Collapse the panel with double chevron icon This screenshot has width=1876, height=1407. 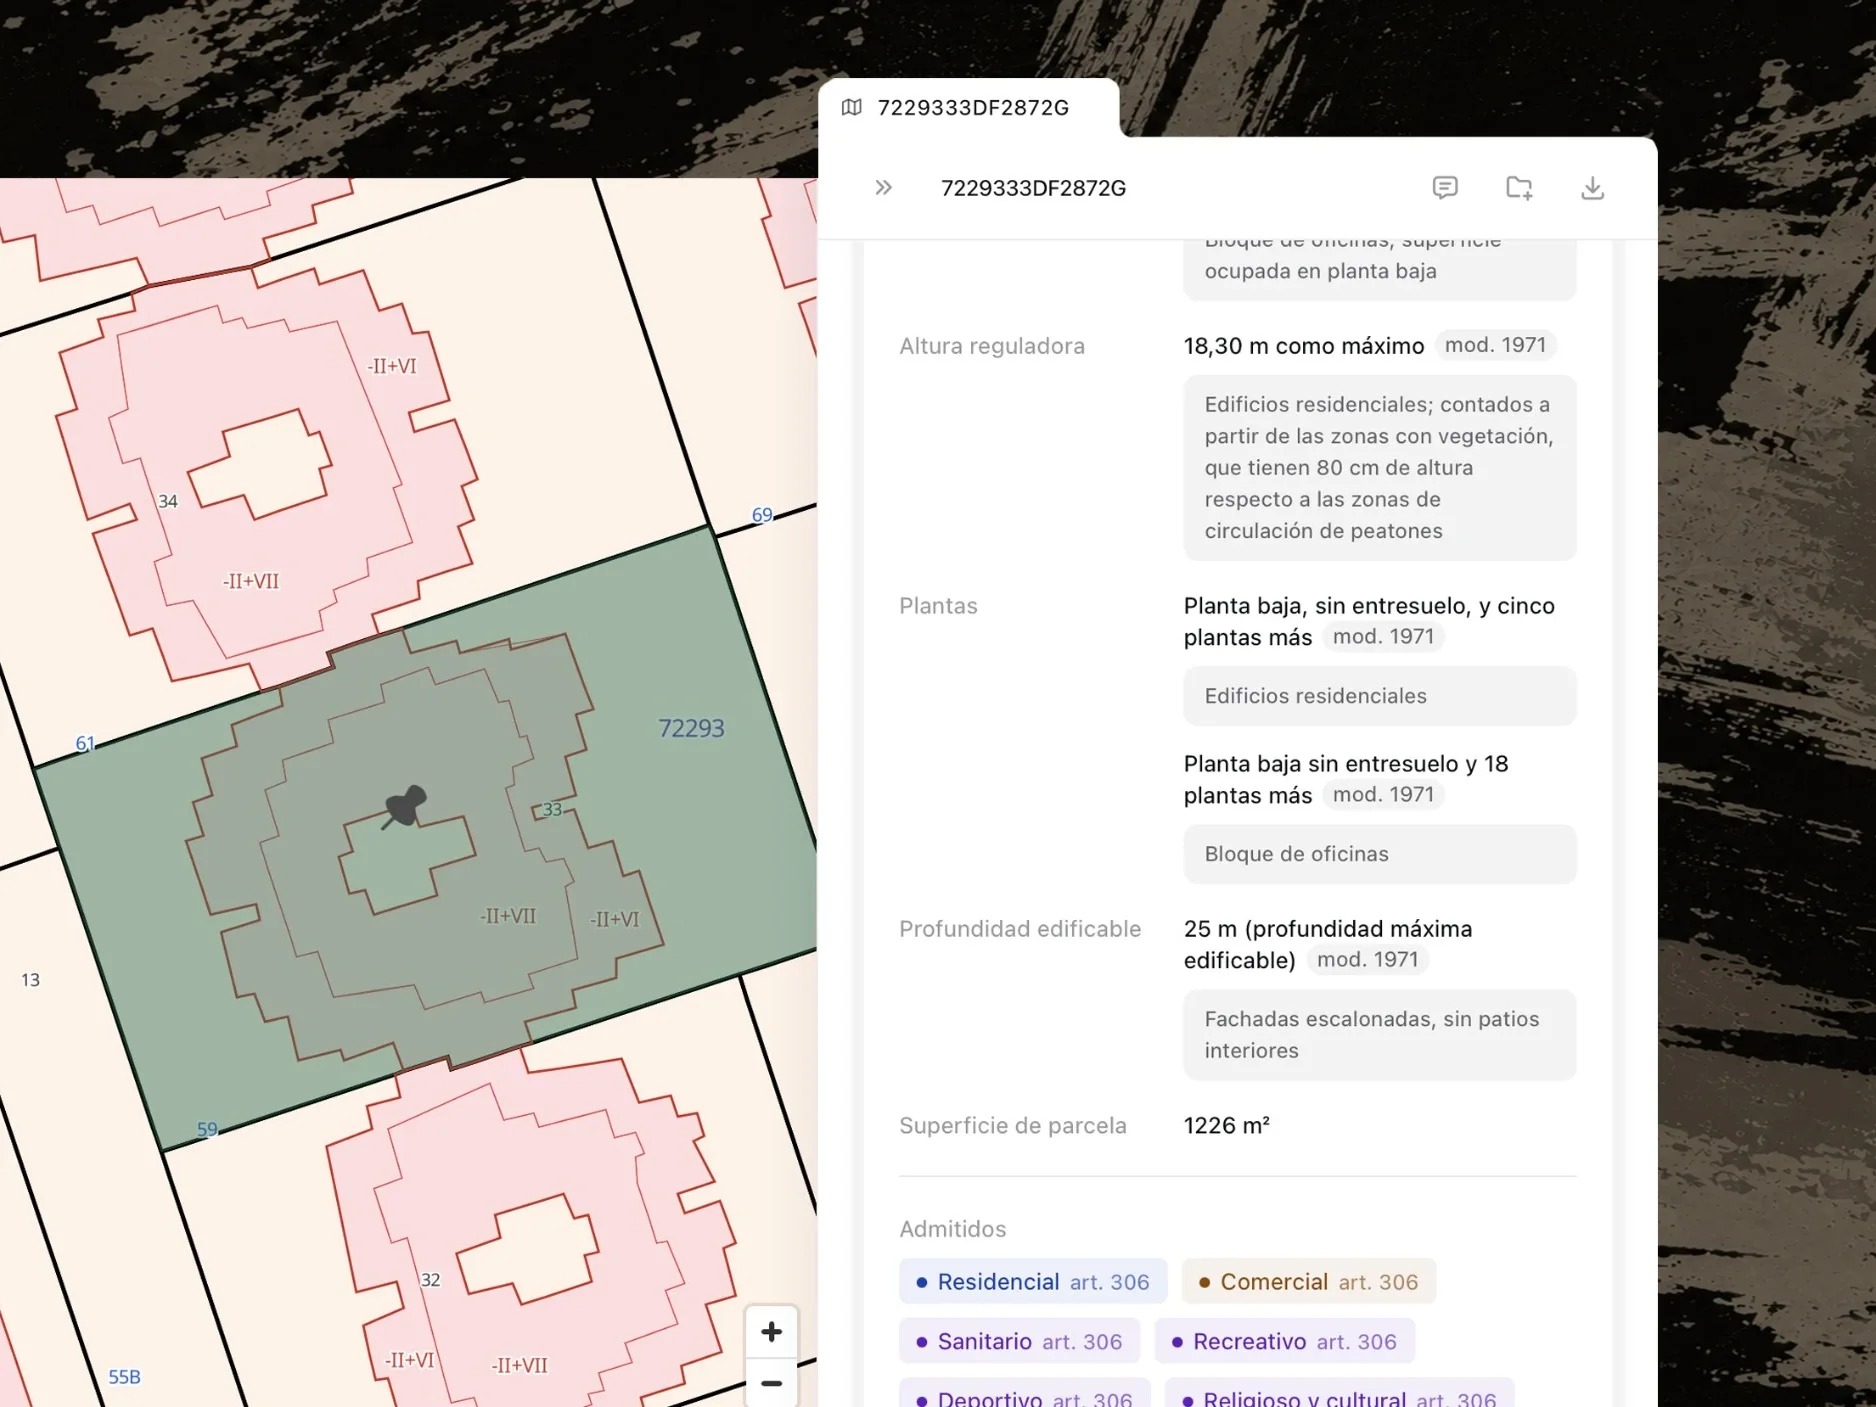(x=883, y=188)
